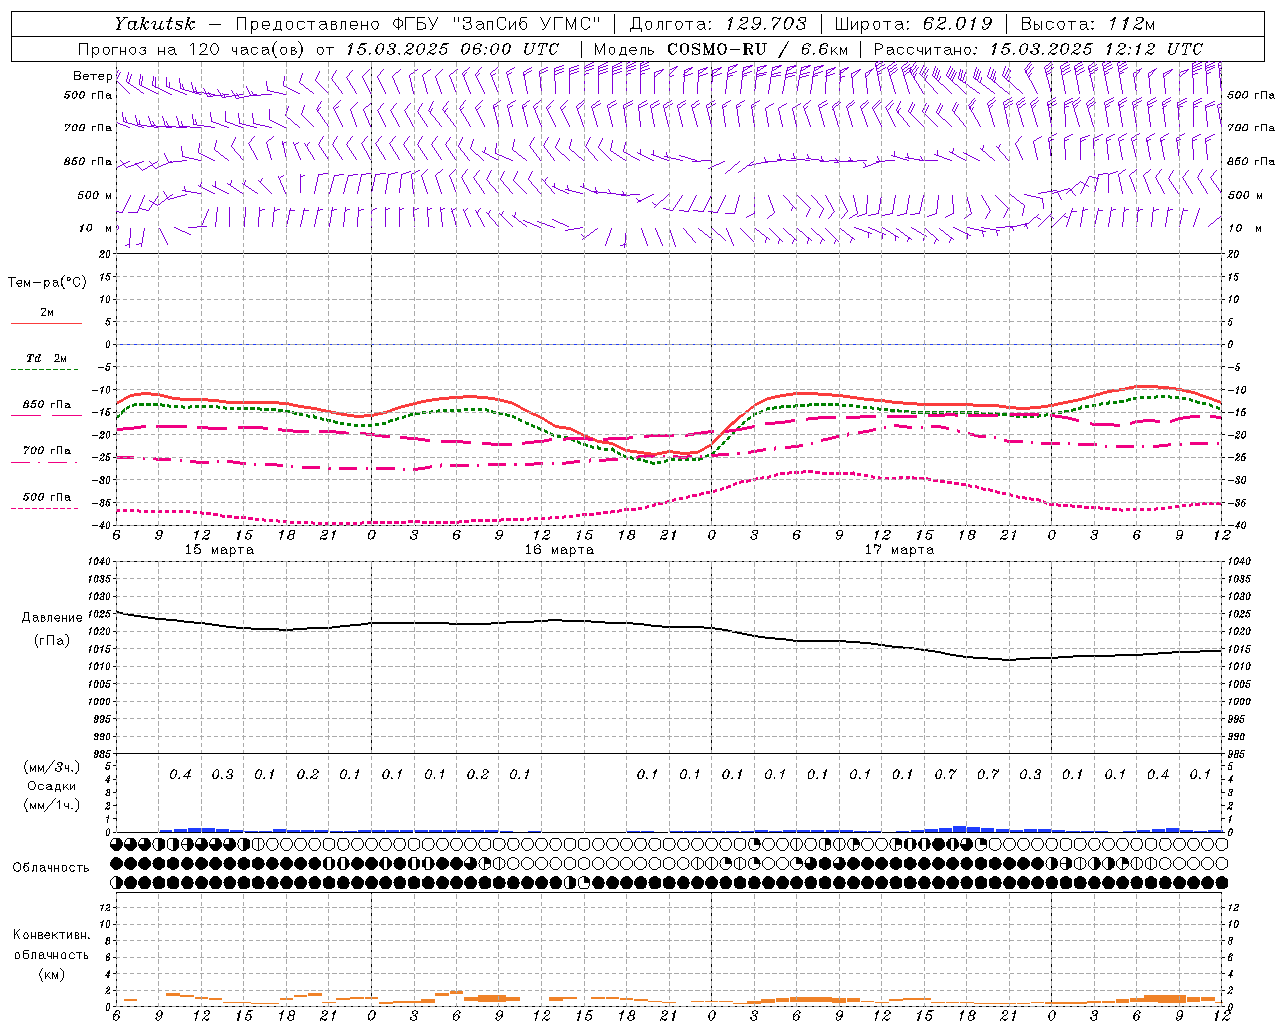
Task: Click the Осадки precipitation label
Action: pyautogui.click(x=52, y=786)
